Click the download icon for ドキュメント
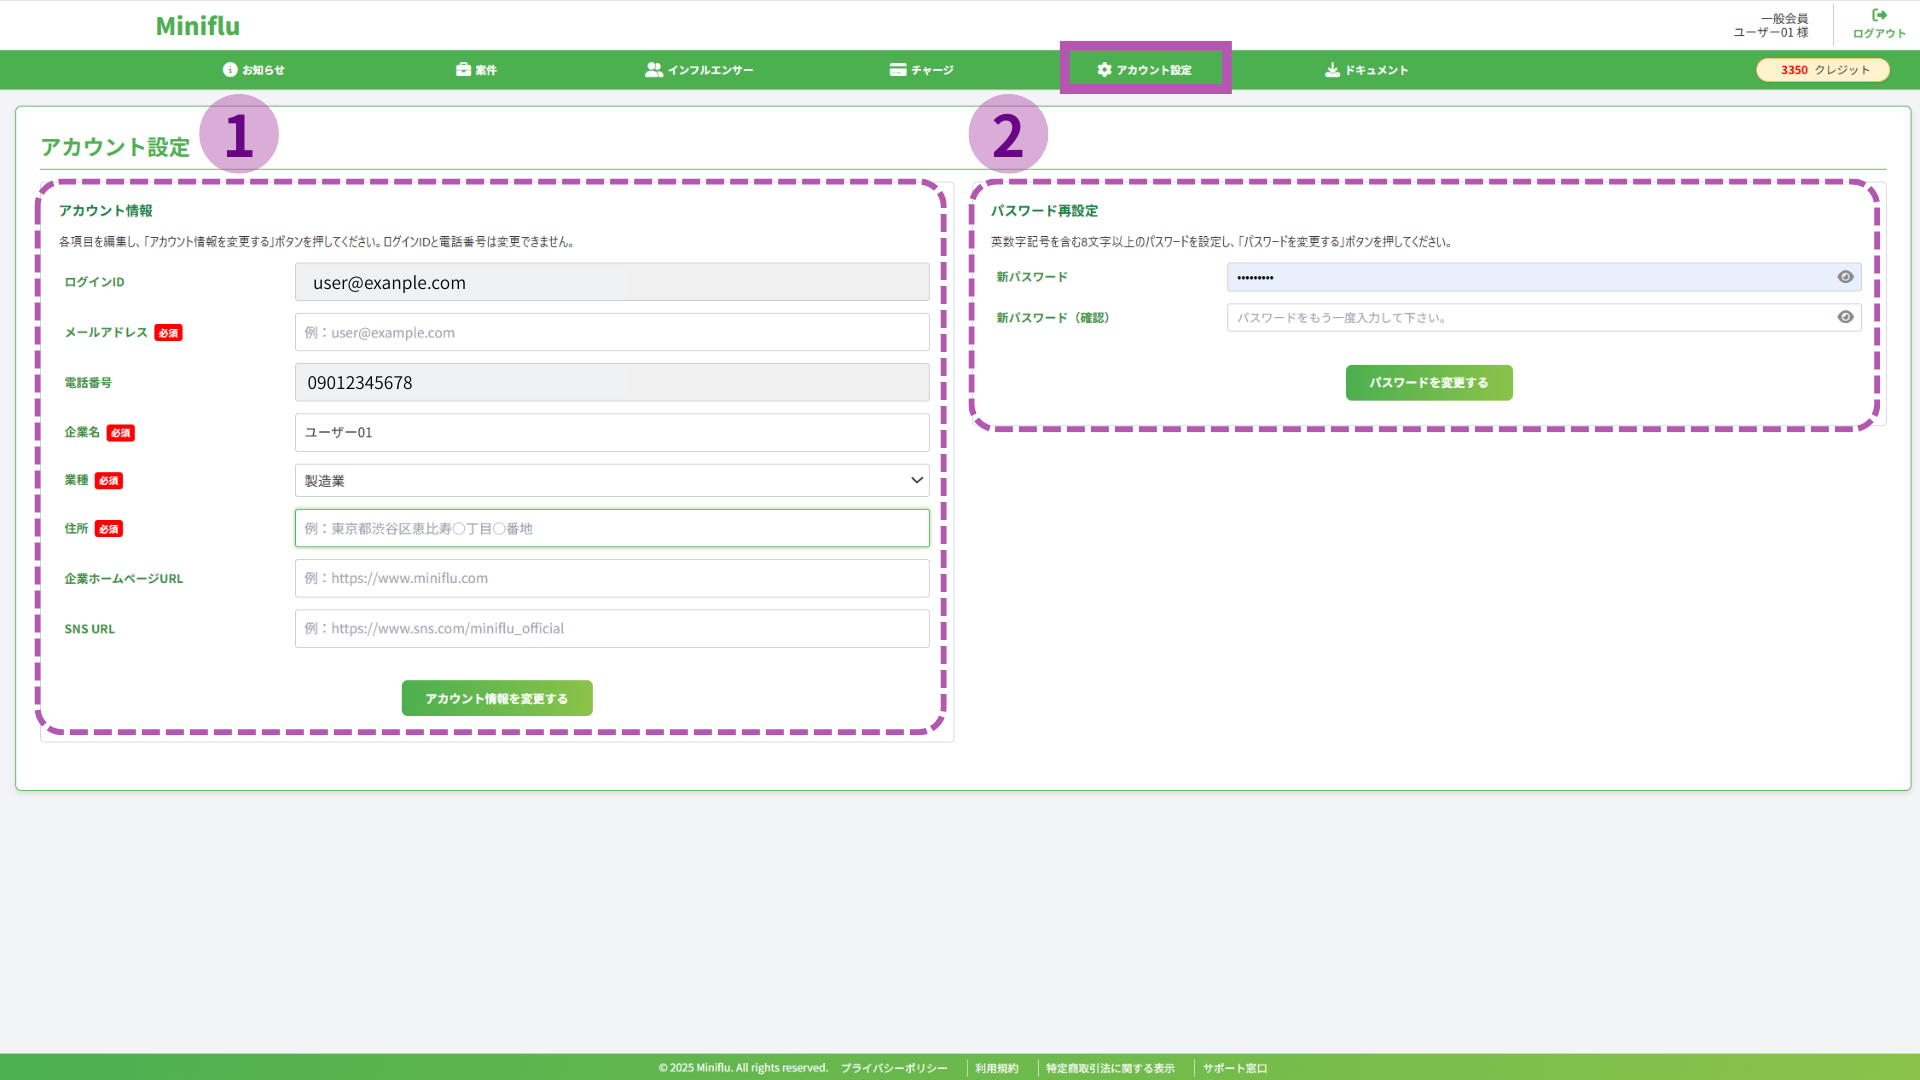 pos(1332,70)
